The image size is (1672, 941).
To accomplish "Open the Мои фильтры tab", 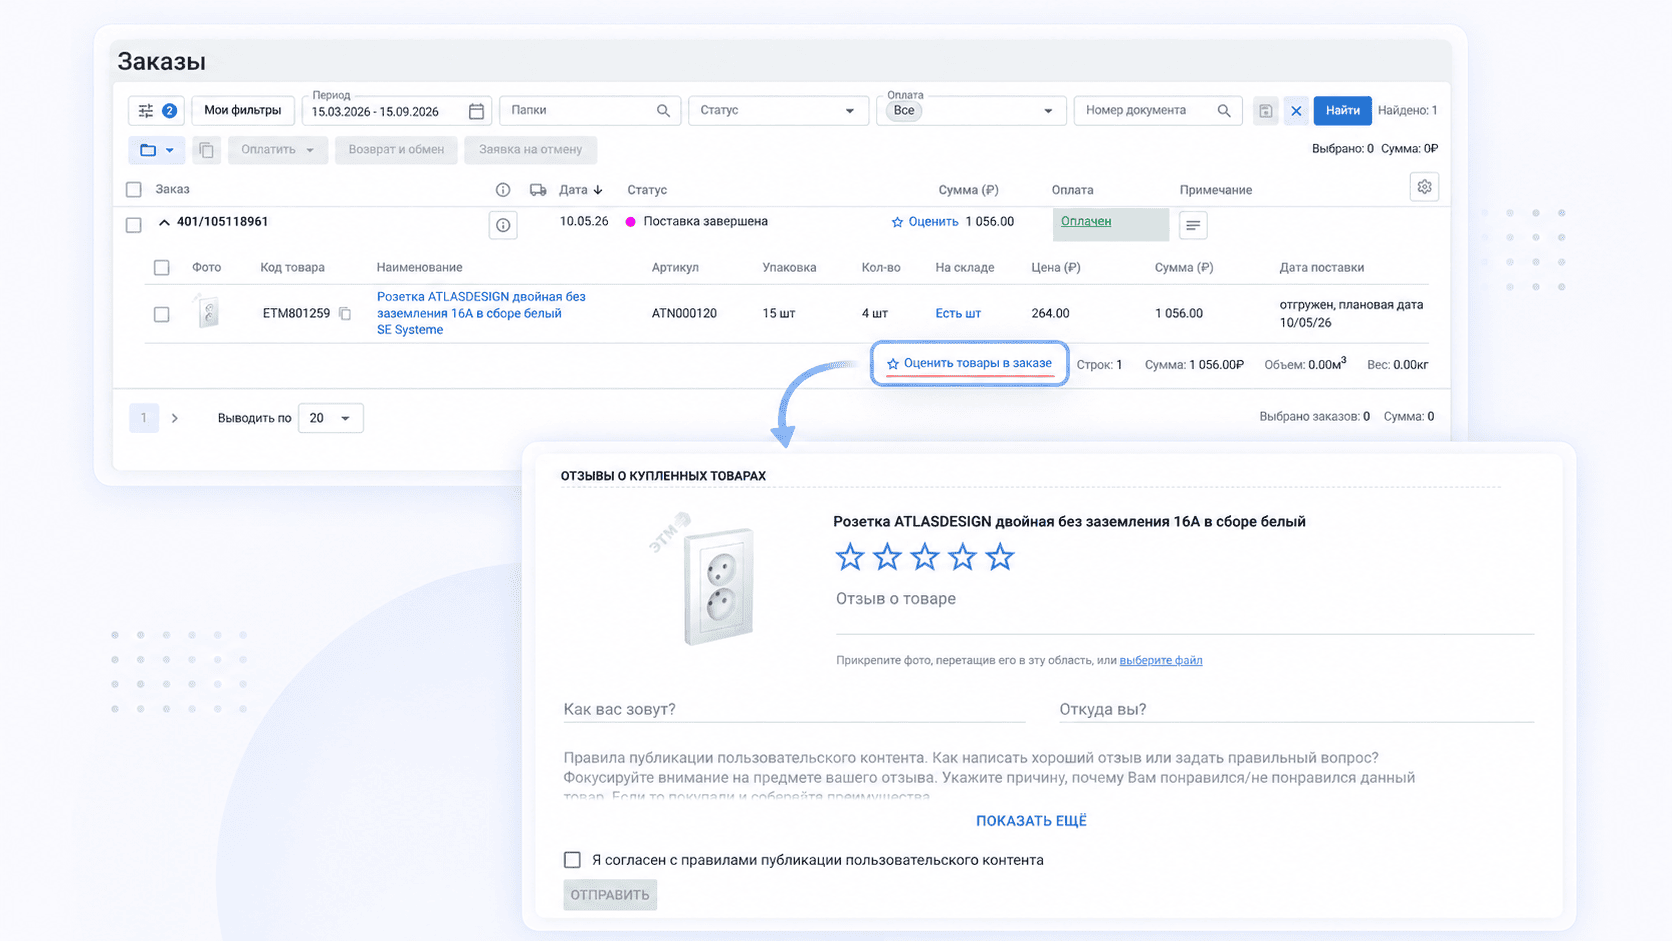I will (x=243, y=111).
